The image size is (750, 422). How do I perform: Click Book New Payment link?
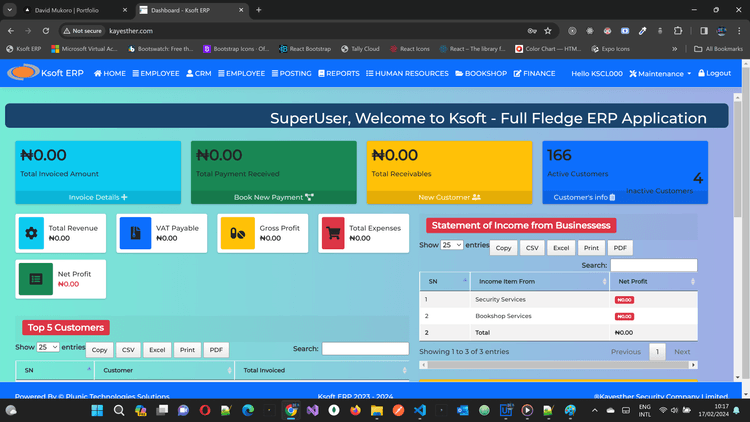pyautogui.click(x=273, y=197)
